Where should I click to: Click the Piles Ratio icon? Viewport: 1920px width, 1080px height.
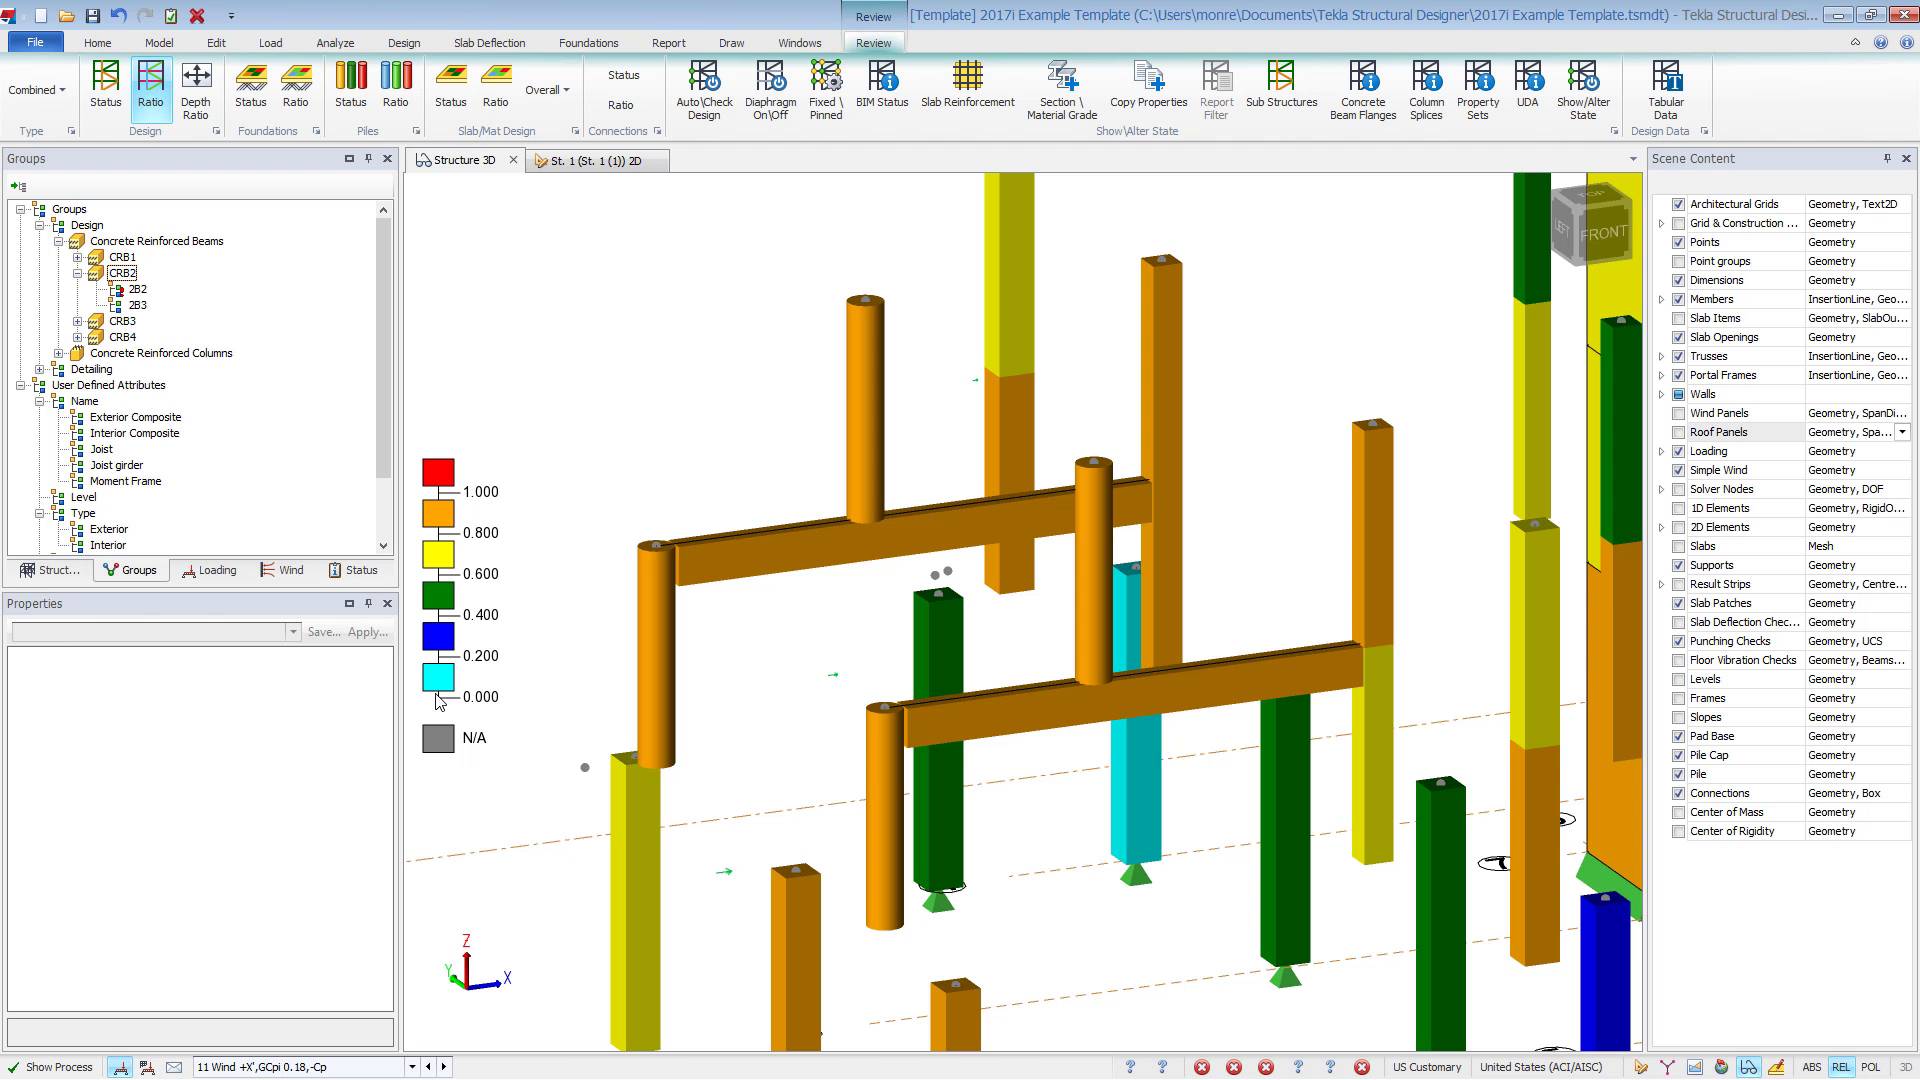[396, 84]
